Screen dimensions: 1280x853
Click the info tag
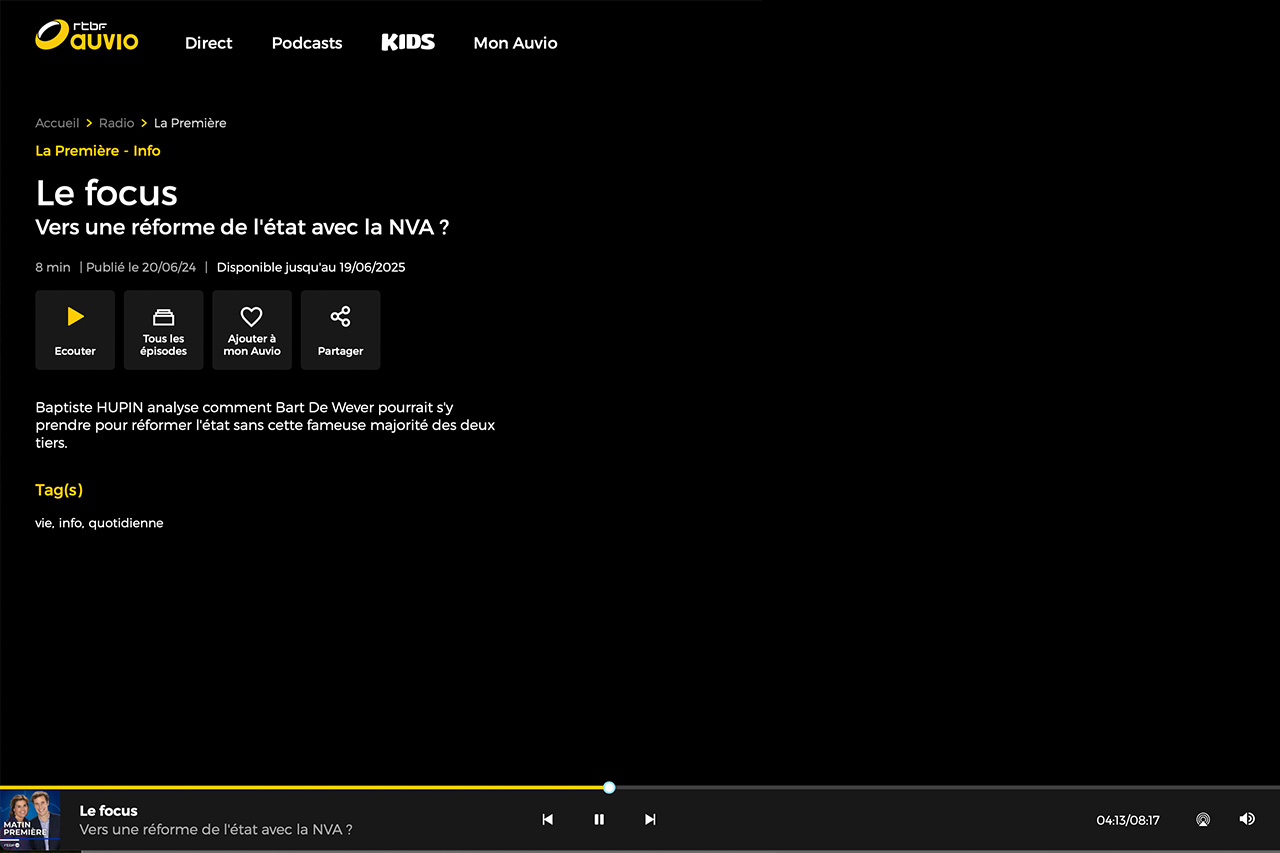click(71, 523)
